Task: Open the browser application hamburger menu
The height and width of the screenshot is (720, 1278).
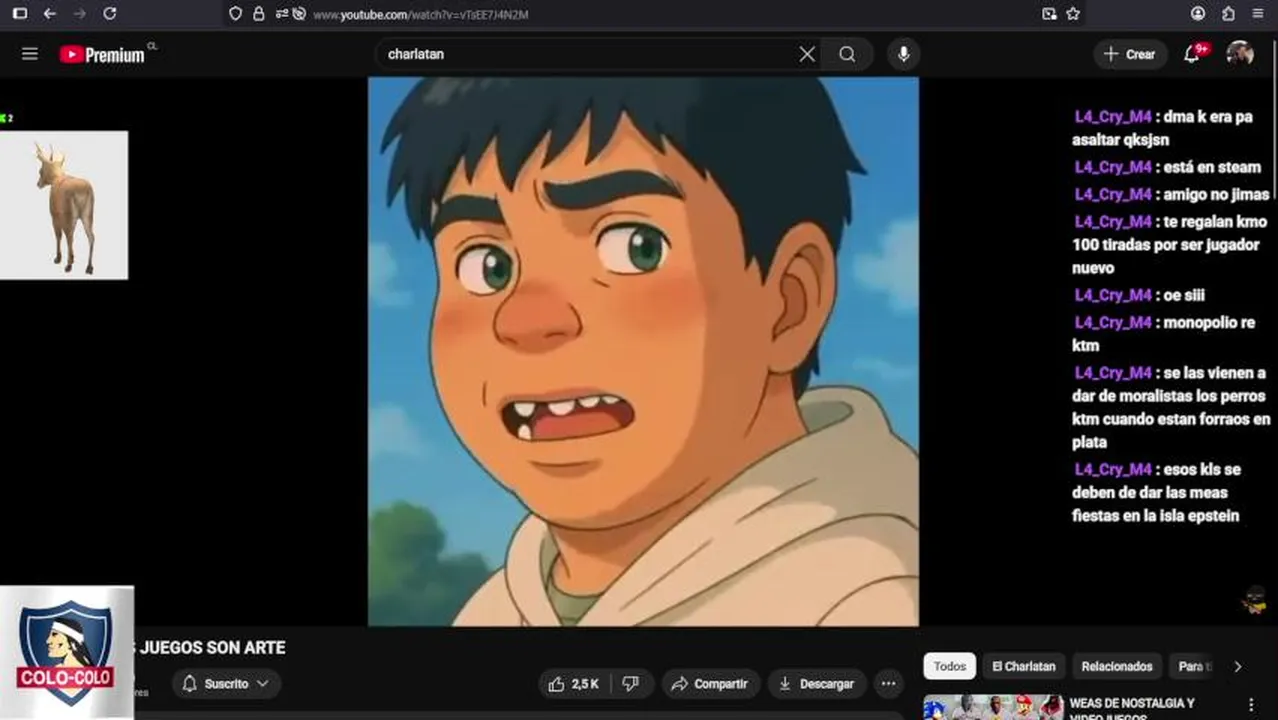Action: [x=1258, y=14]
